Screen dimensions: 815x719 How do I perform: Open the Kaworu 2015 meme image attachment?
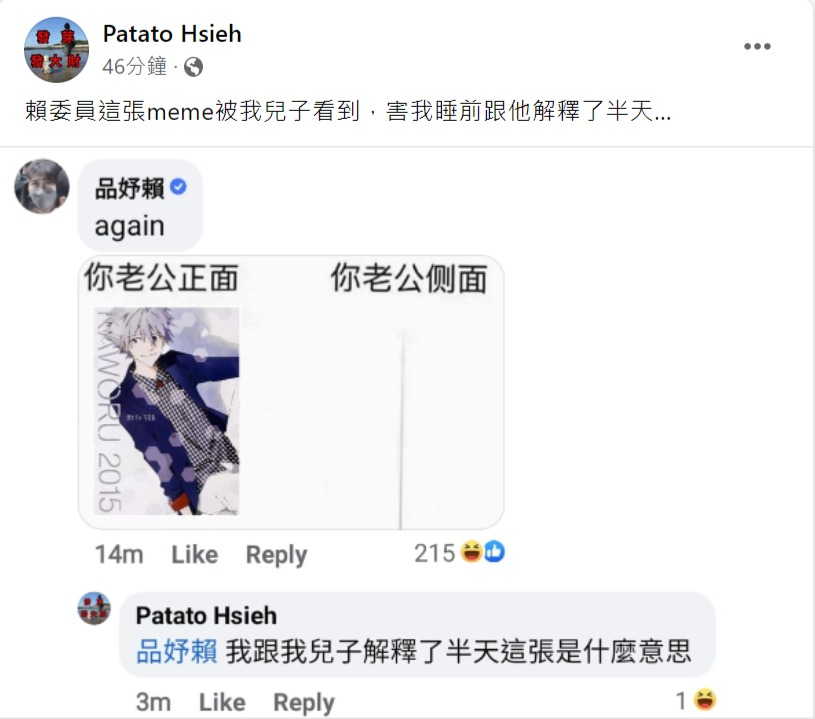tap(291, 393)
